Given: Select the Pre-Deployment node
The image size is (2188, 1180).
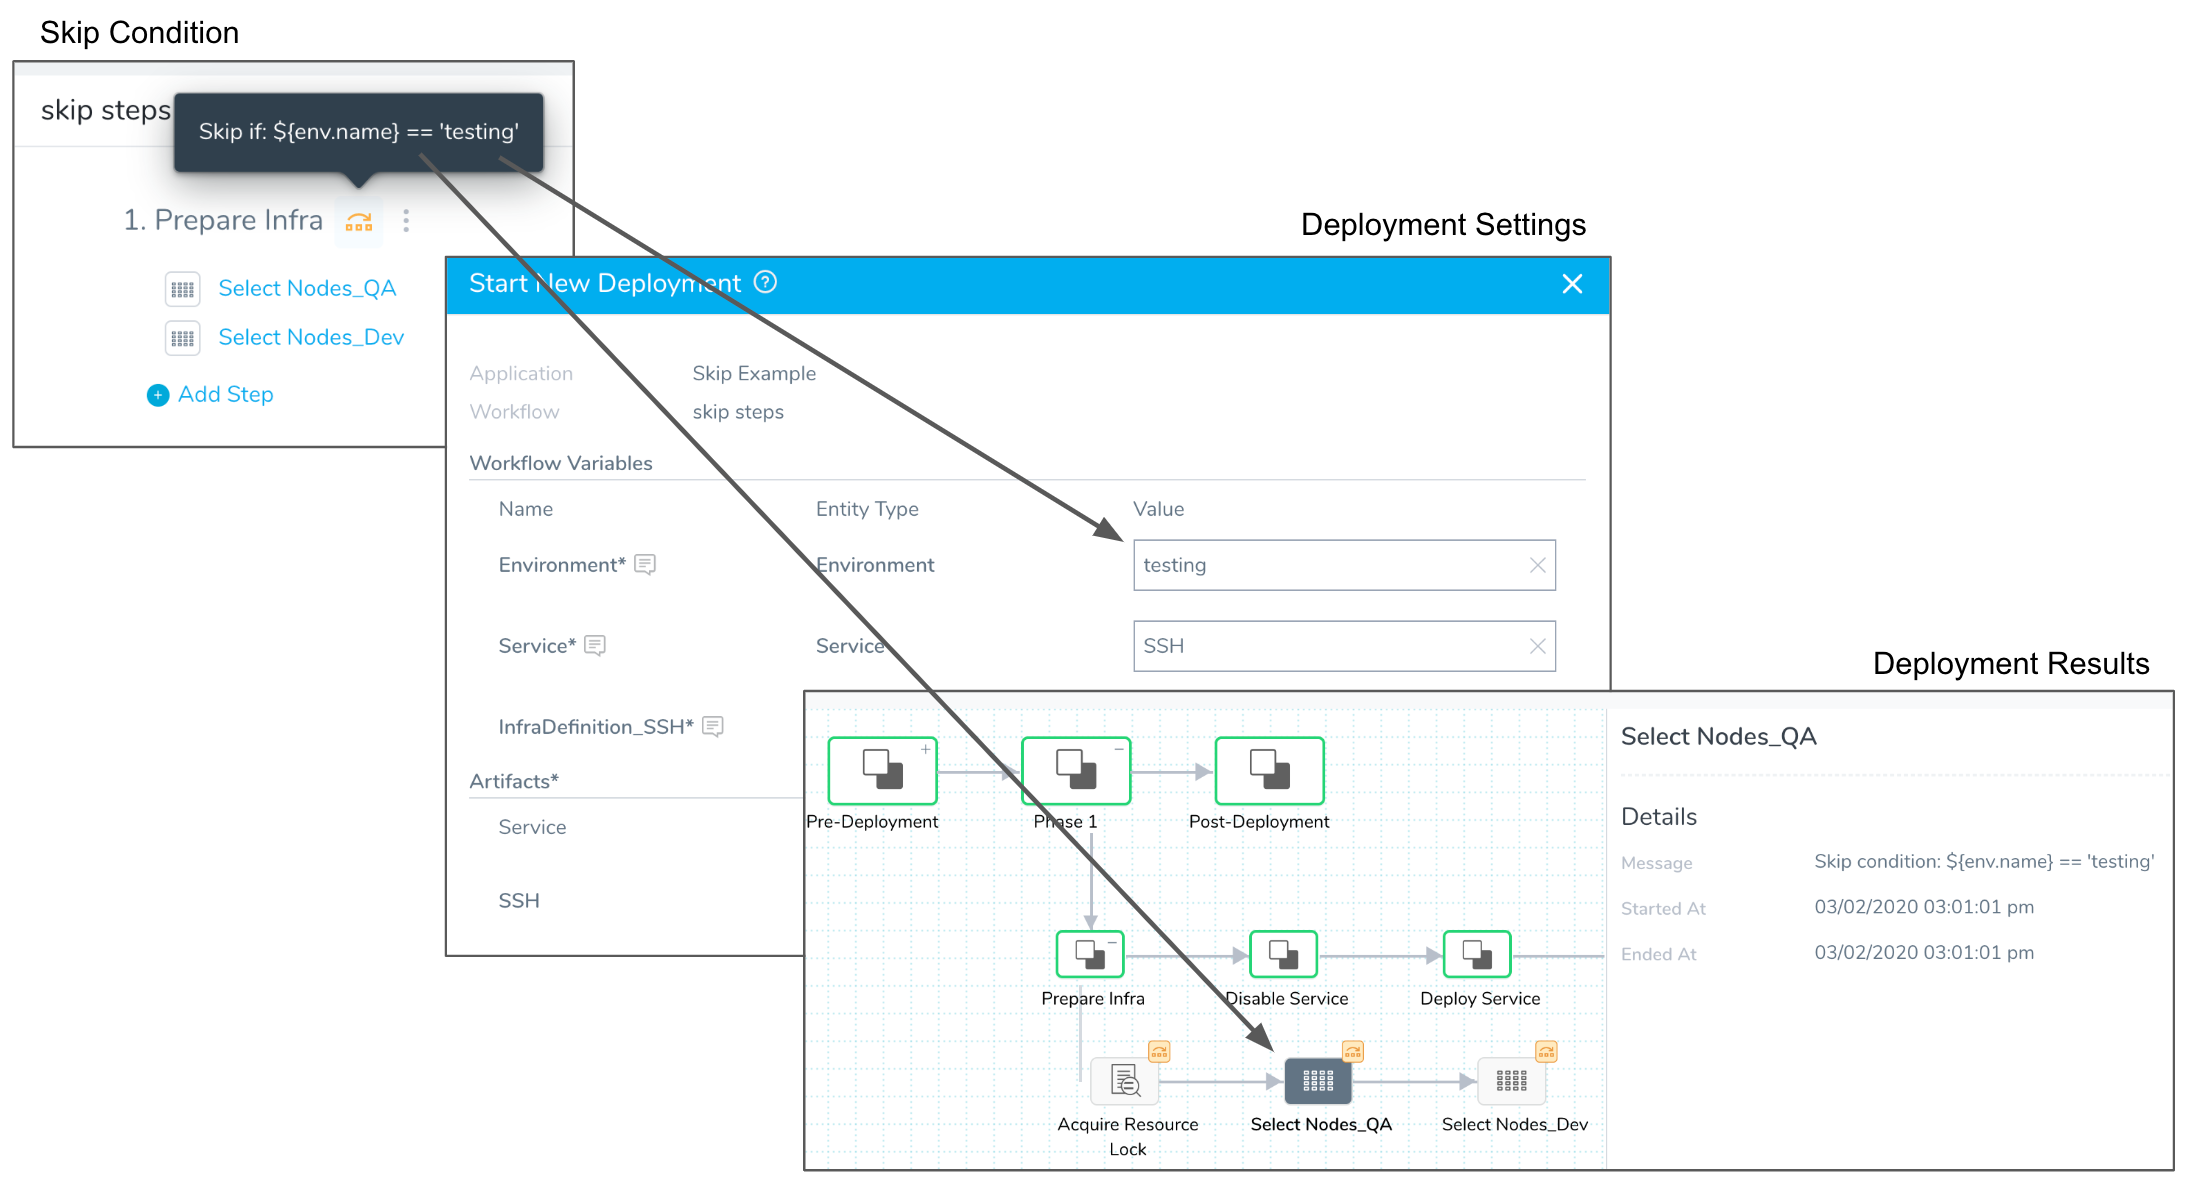Looking at the screenshot, I should pos(882,770).
